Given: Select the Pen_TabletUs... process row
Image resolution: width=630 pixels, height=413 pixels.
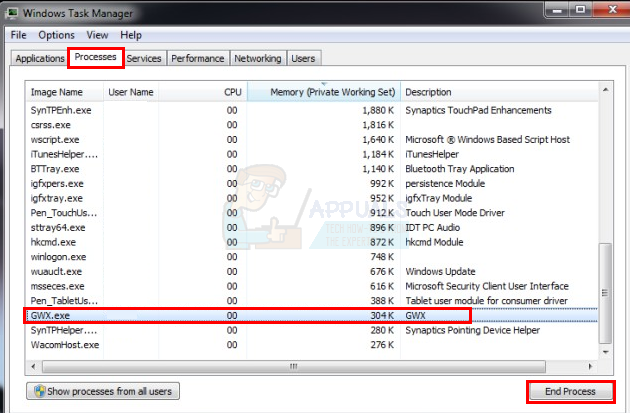Looking at the screenshot, I should click(312, 301).
